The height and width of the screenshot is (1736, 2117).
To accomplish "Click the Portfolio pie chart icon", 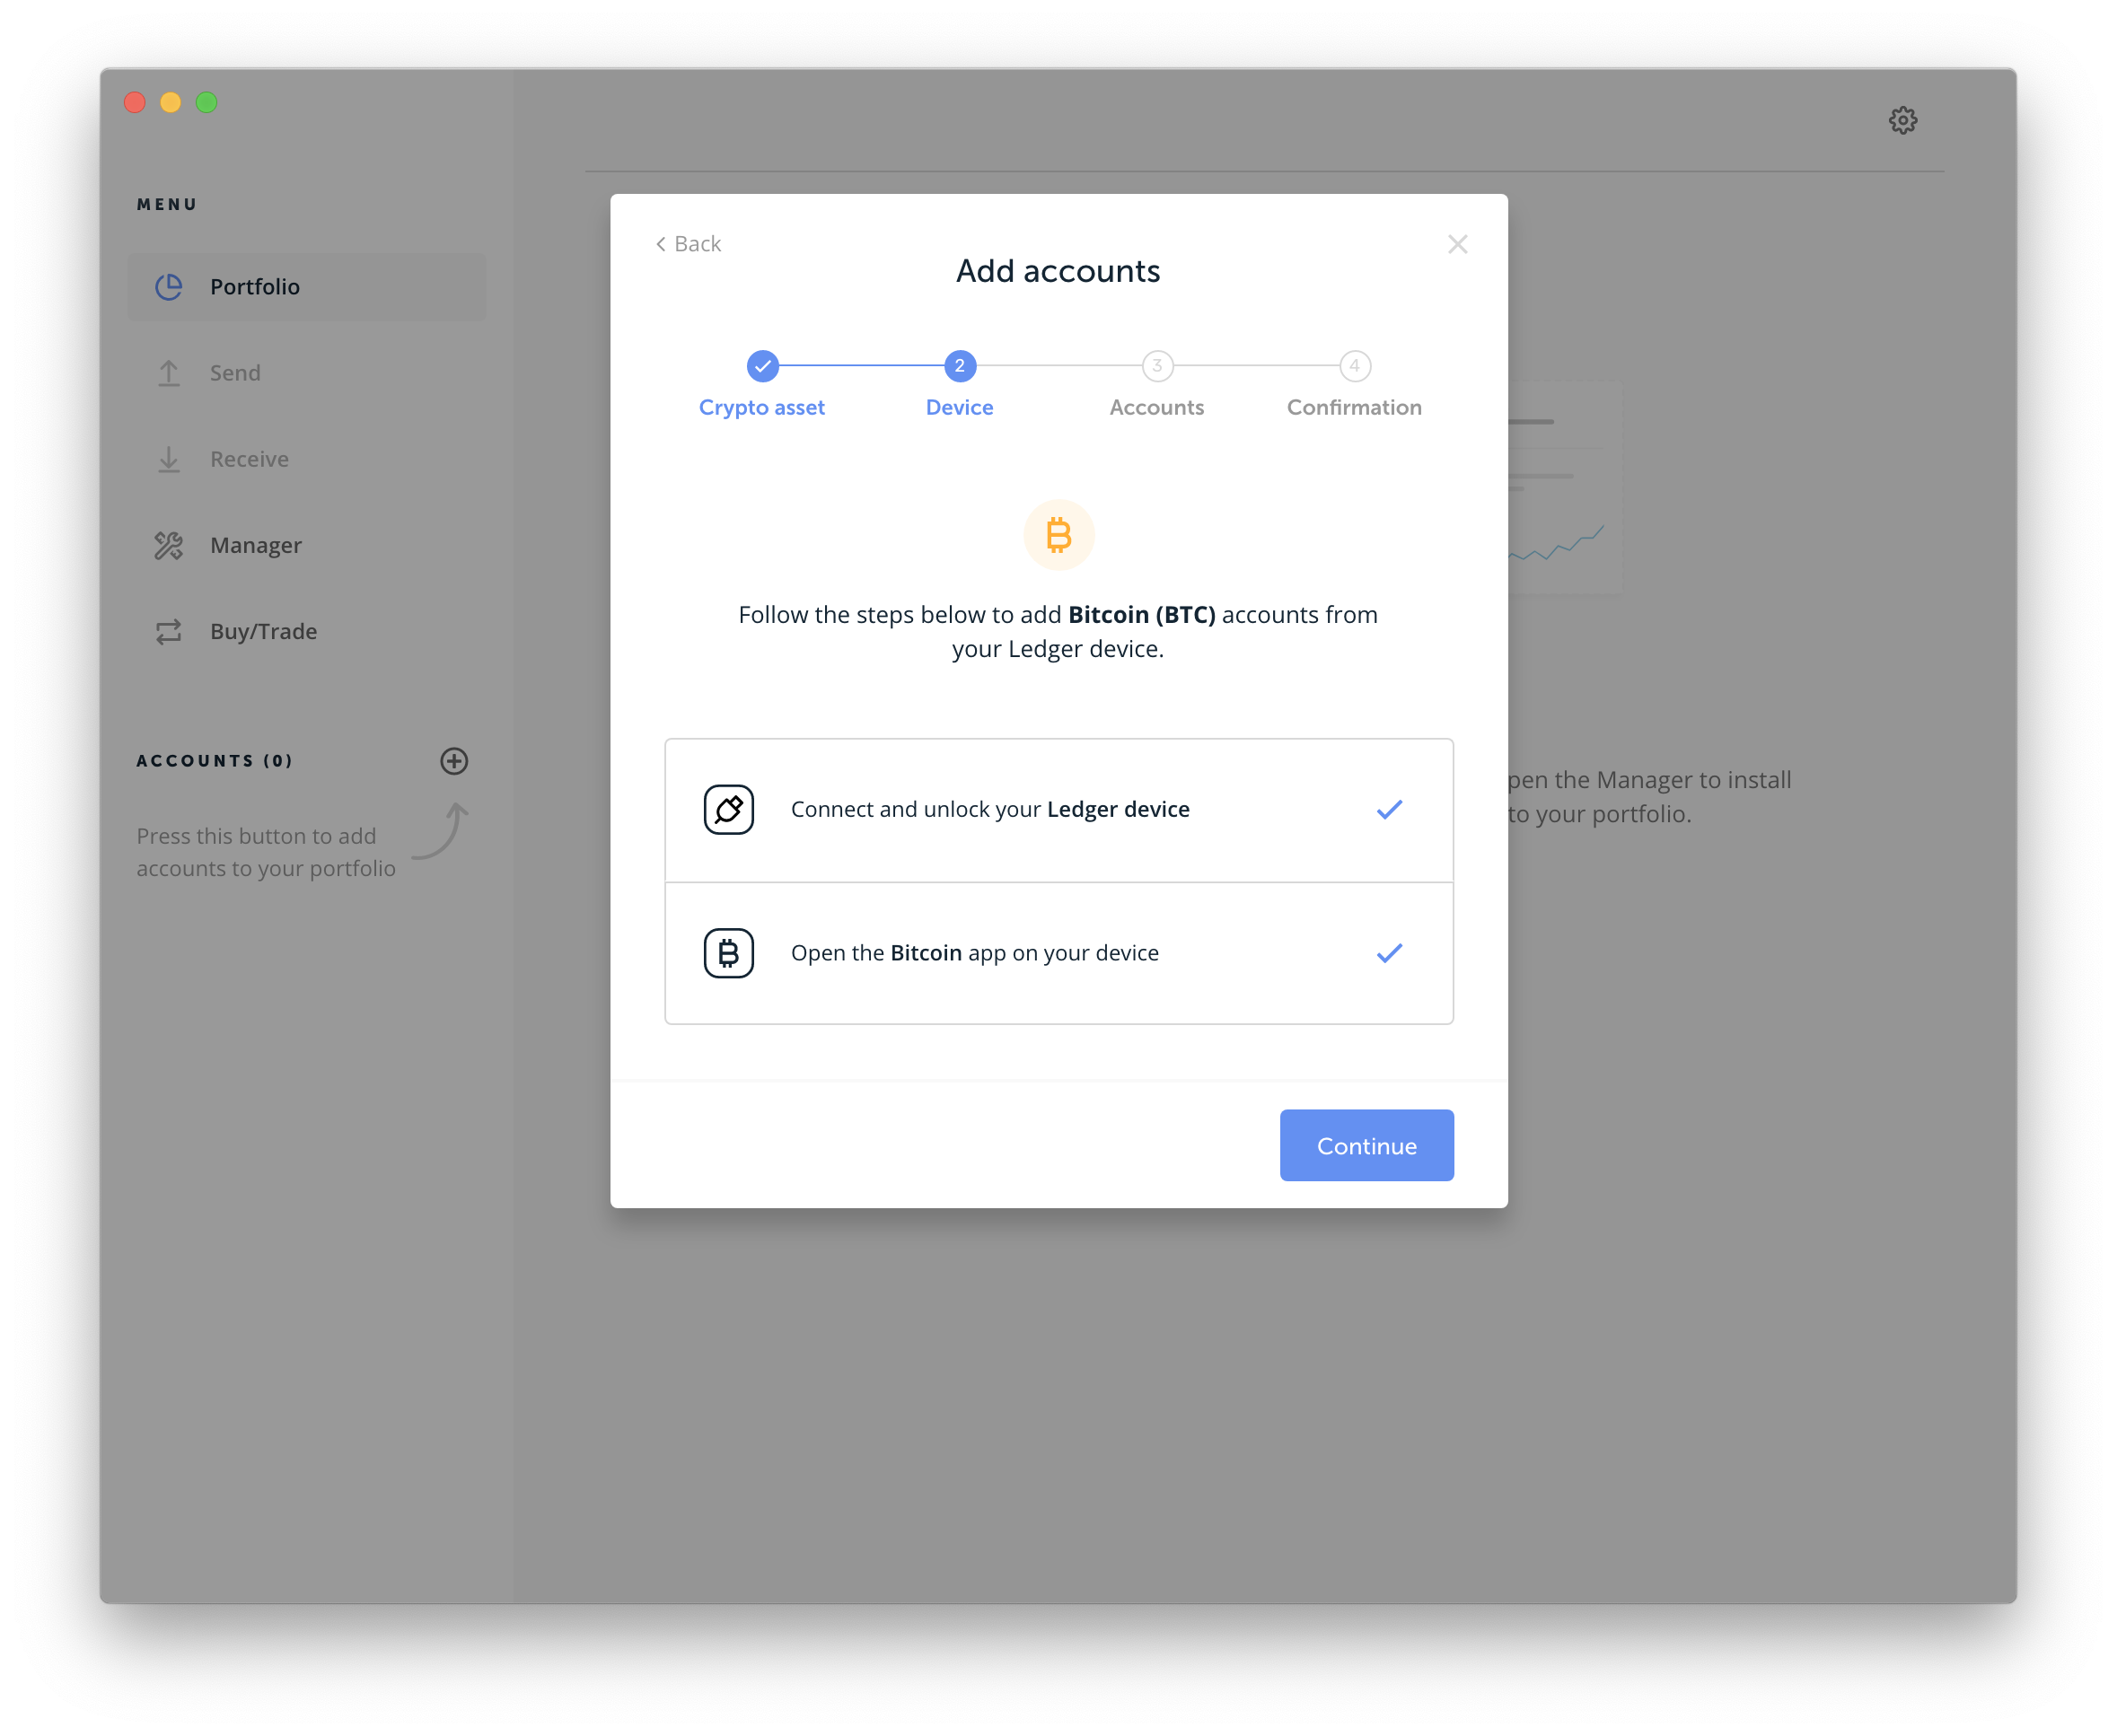I will 168,287.
